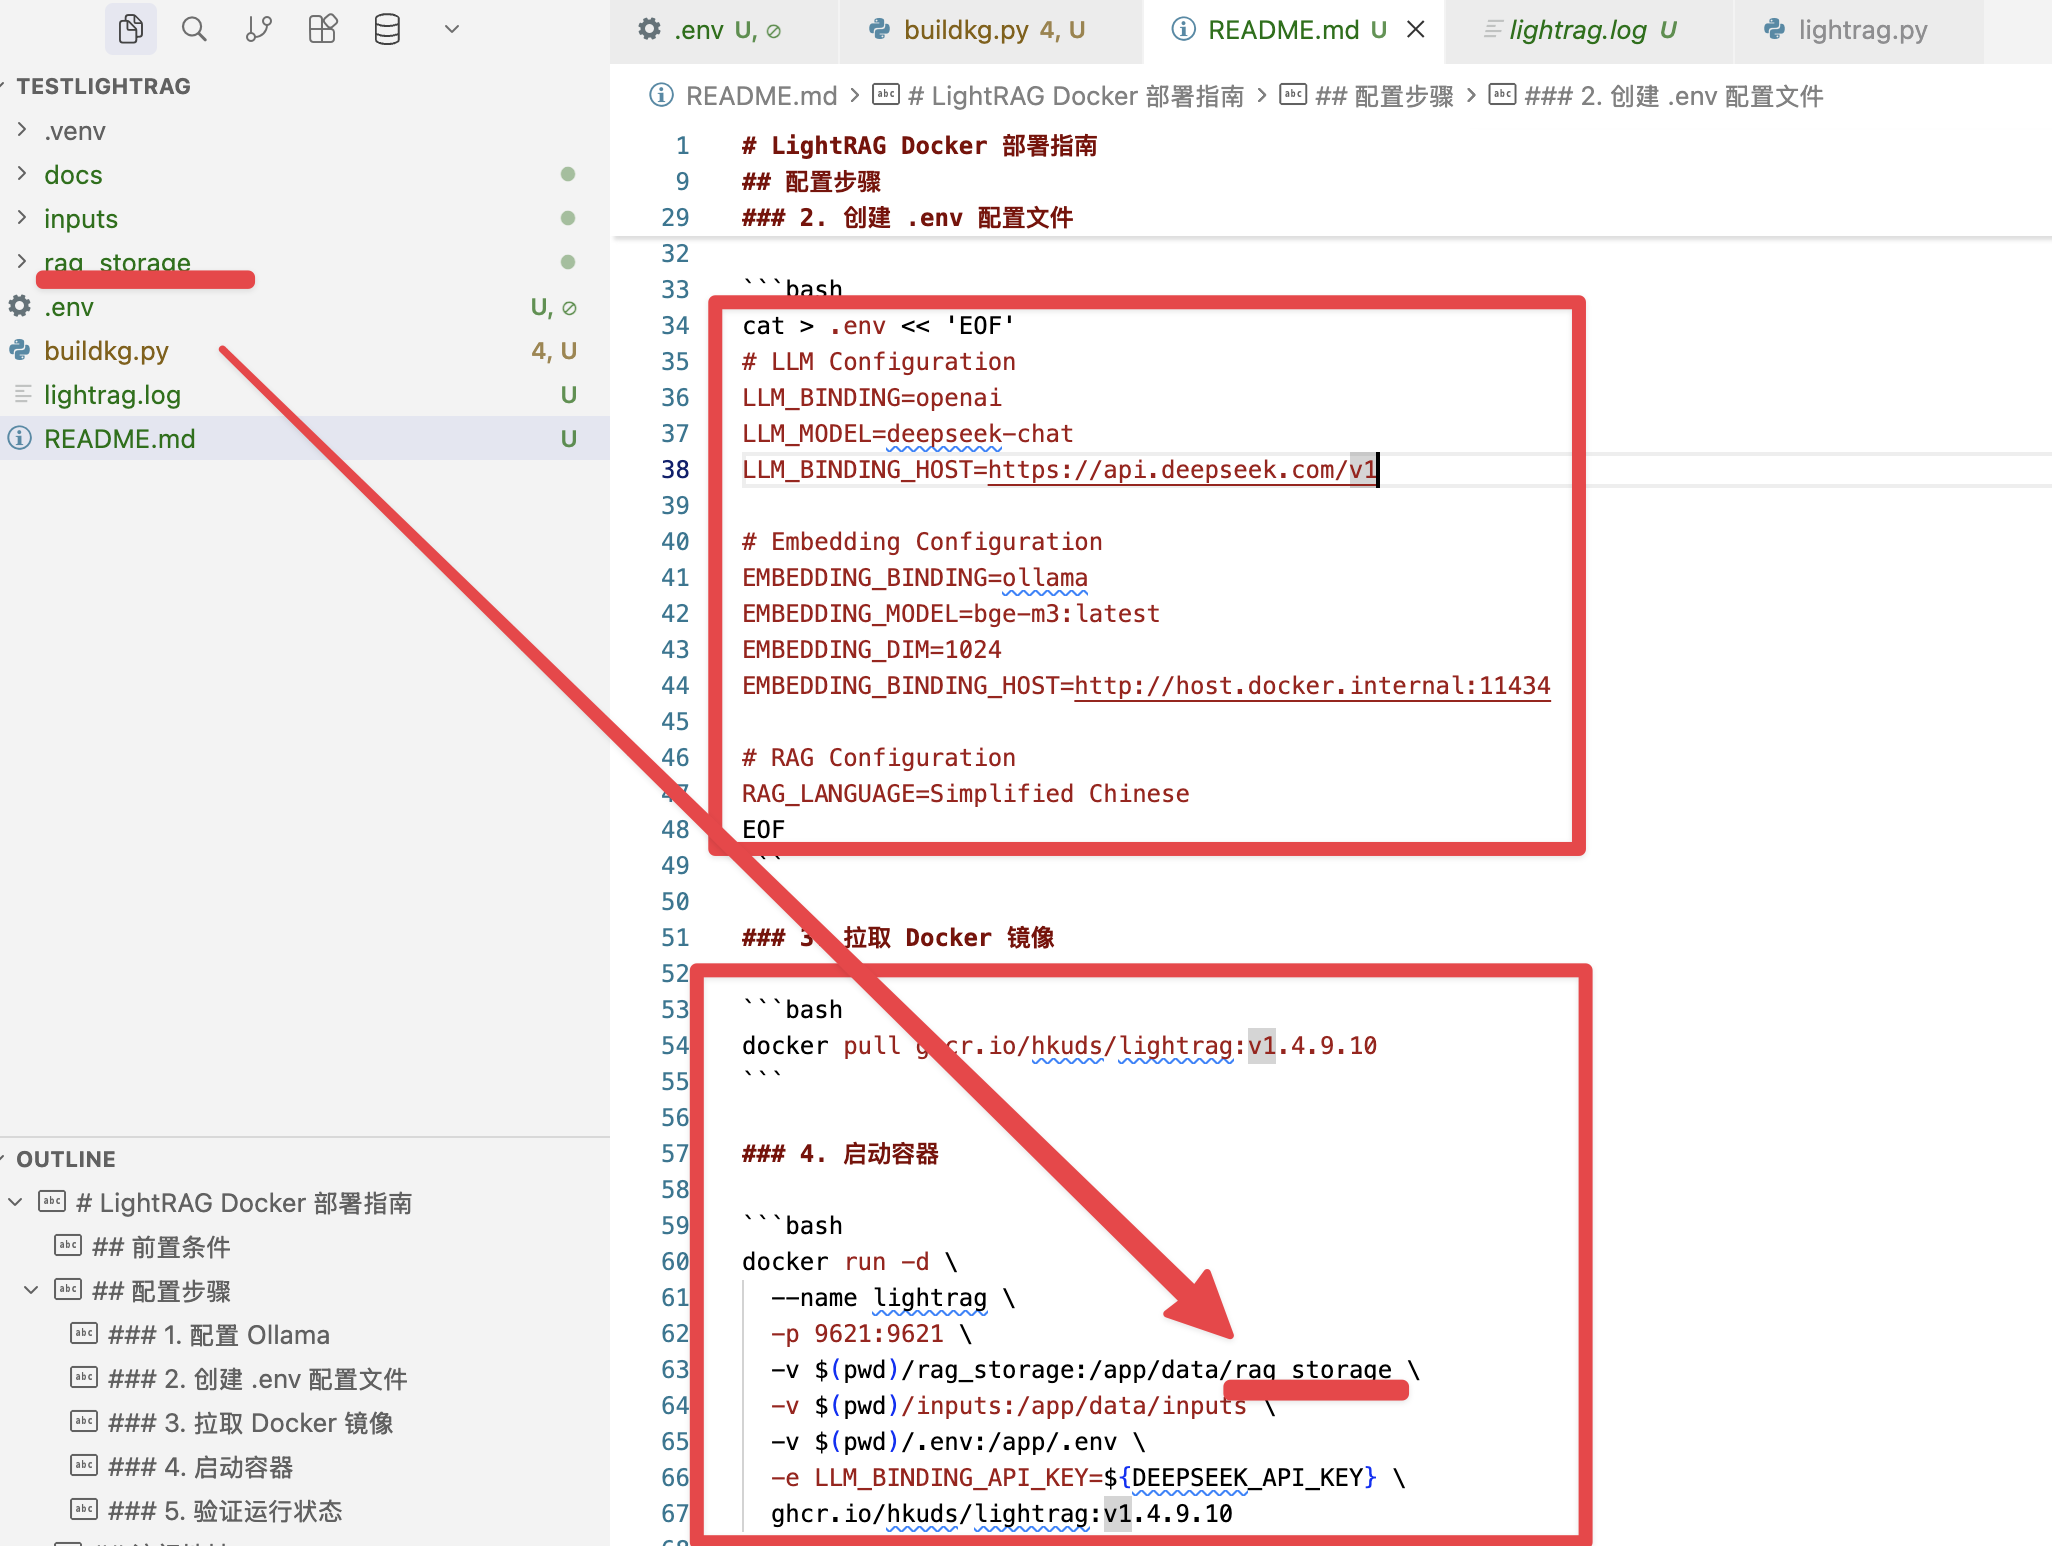2052x1546 pixels.
Task: Jump to 拉取 Docker 镜像 outline item
Action: (x=250, y=1423)
